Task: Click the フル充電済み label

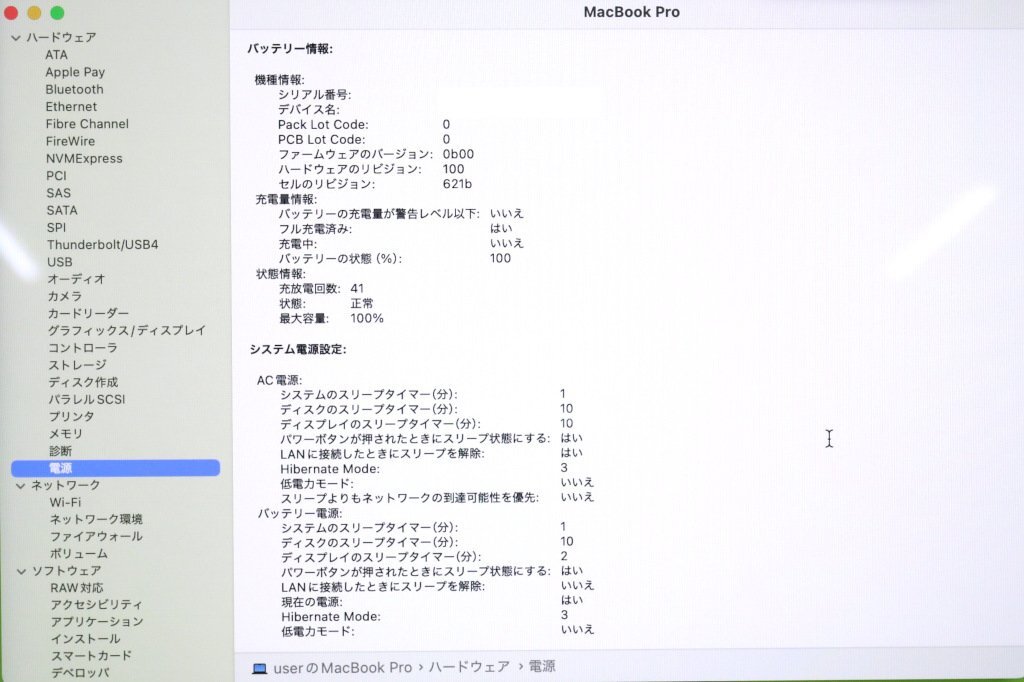Action: coord(315,229)
